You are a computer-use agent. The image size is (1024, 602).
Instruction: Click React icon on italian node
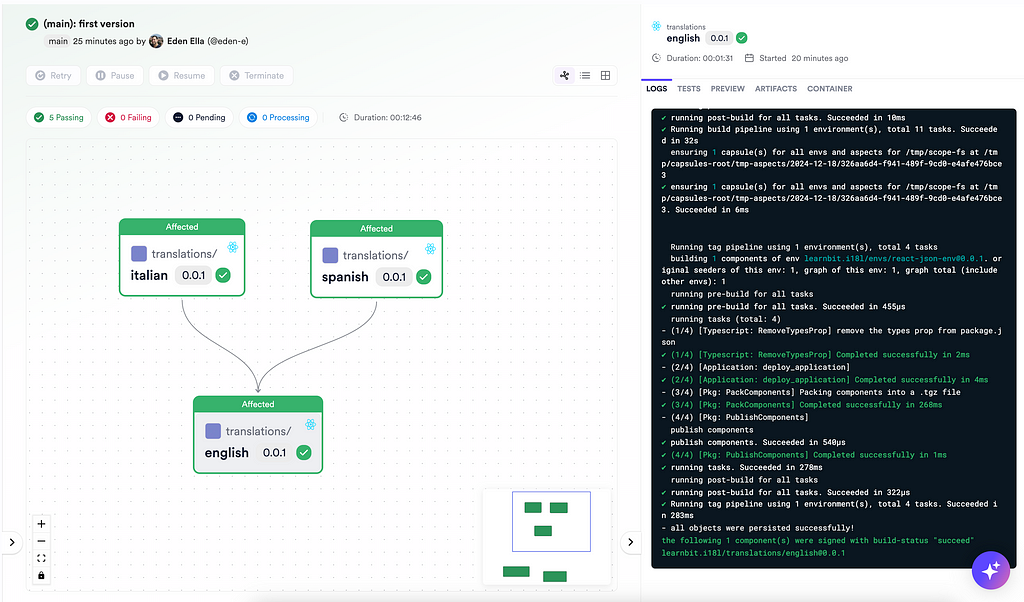[232, 247]
